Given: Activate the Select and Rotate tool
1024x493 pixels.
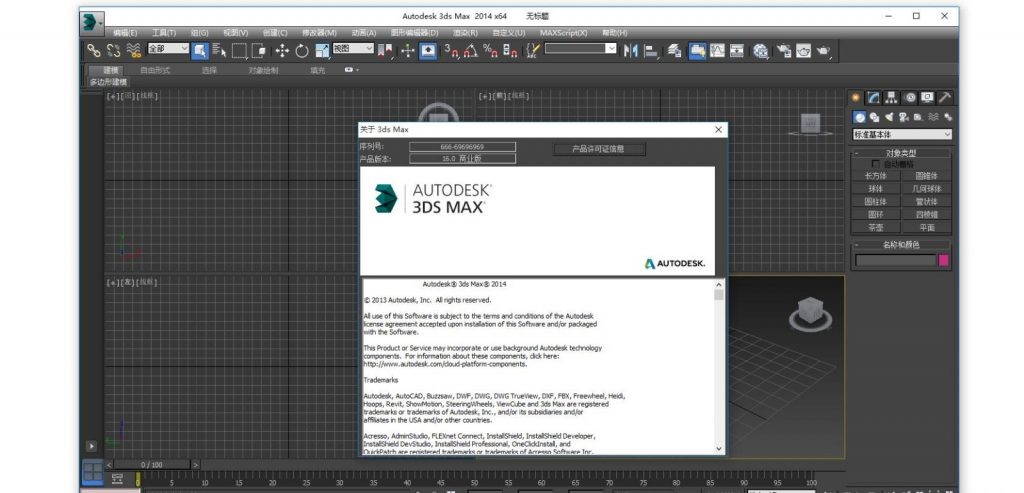Looking at the screenshot, I should point(302,50).
